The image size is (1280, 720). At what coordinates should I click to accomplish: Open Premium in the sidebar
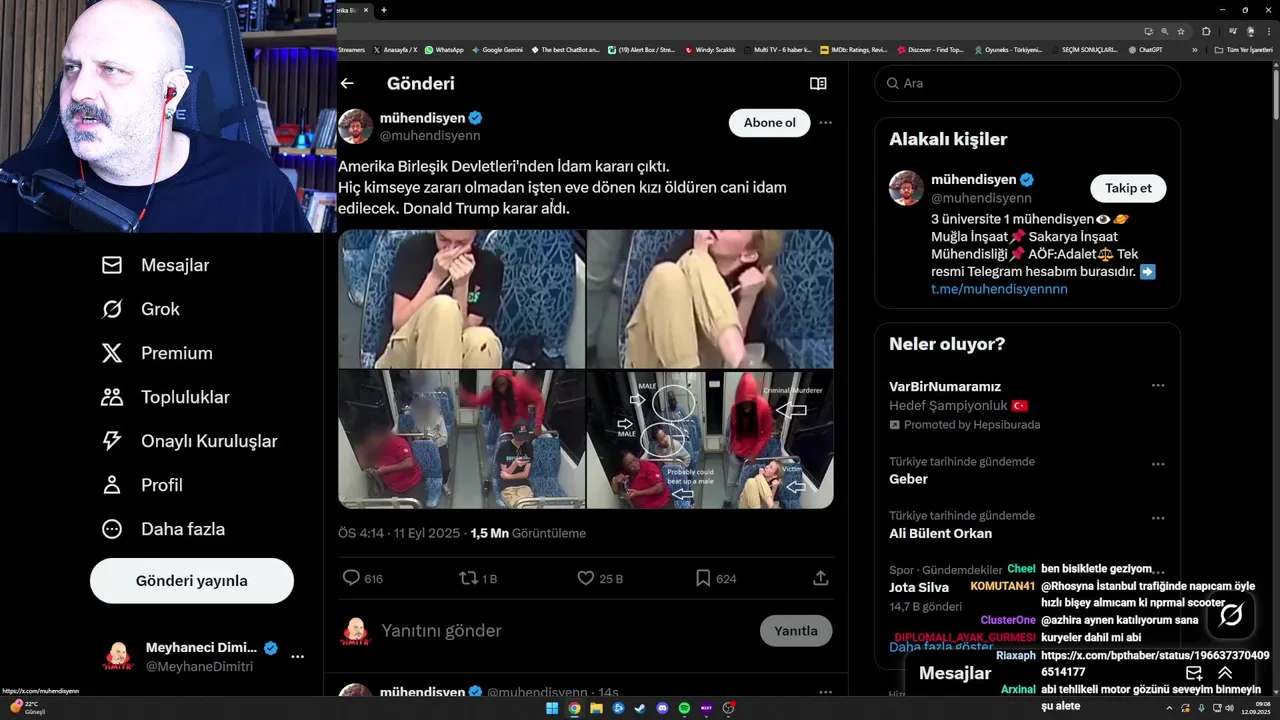pos(157,353)
